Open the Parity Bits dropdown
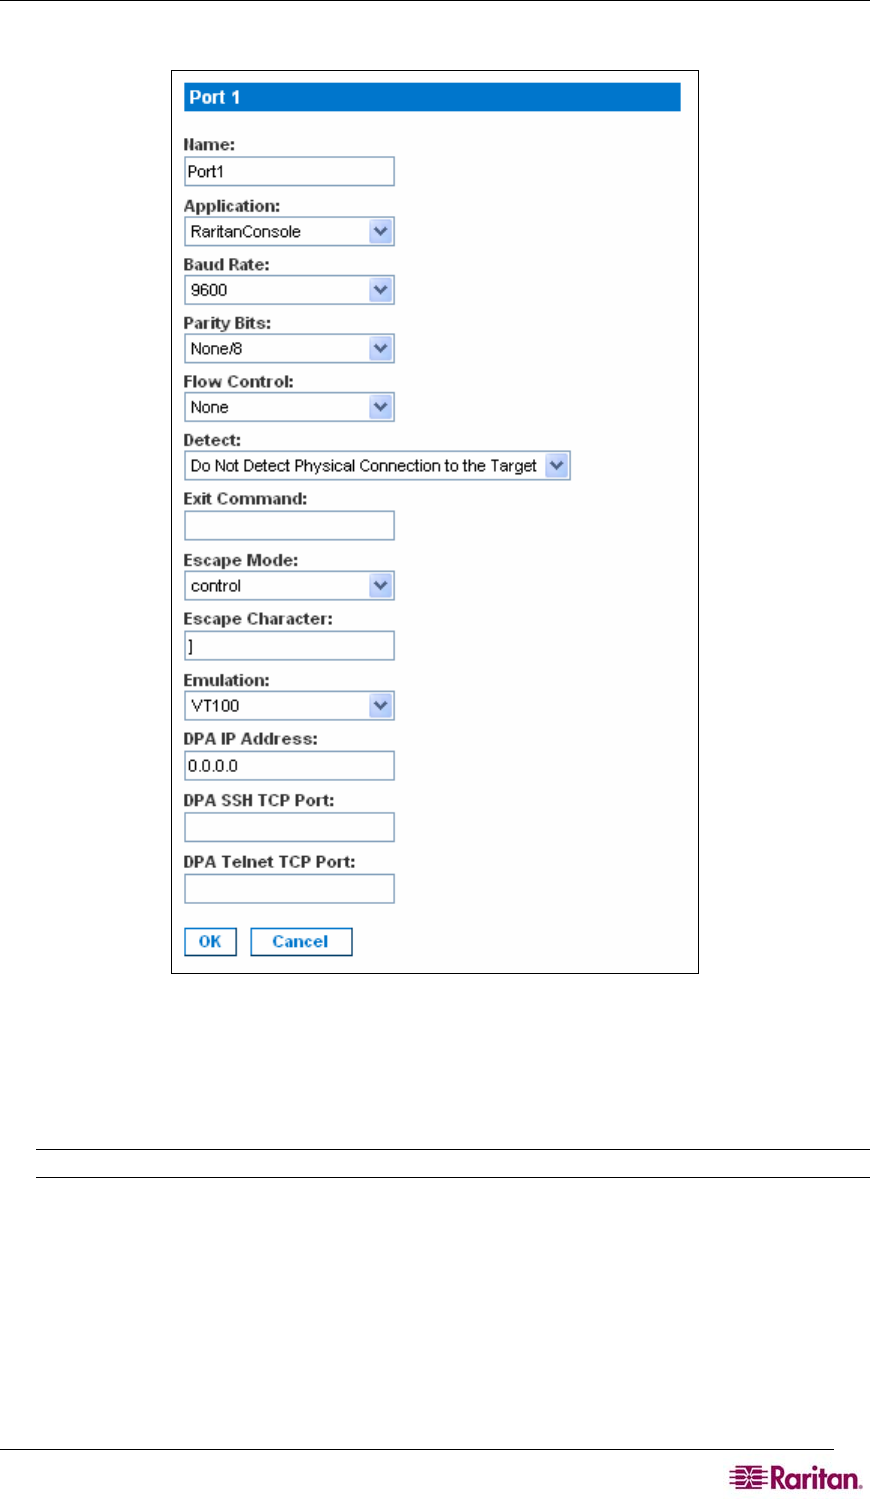The image size is (870, 1499). tap(289, 348)
